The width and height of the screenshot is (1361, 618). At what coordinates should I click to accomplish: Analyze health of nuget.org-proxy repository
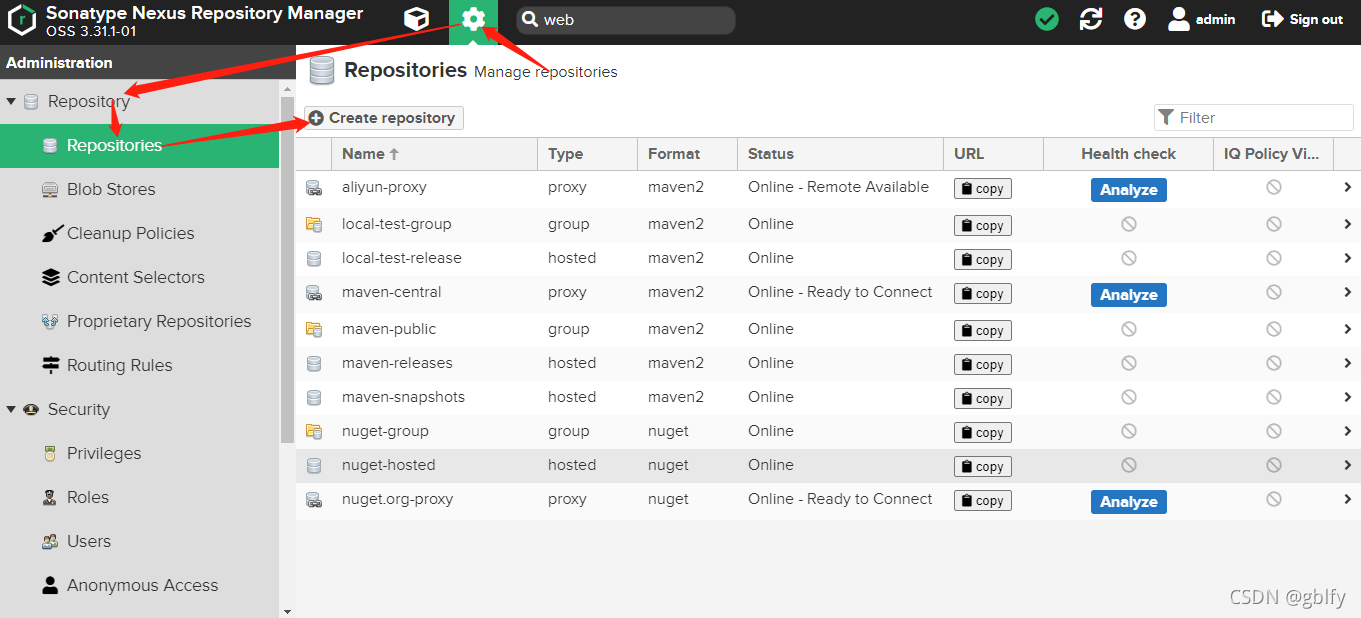tap(1128, 502)
